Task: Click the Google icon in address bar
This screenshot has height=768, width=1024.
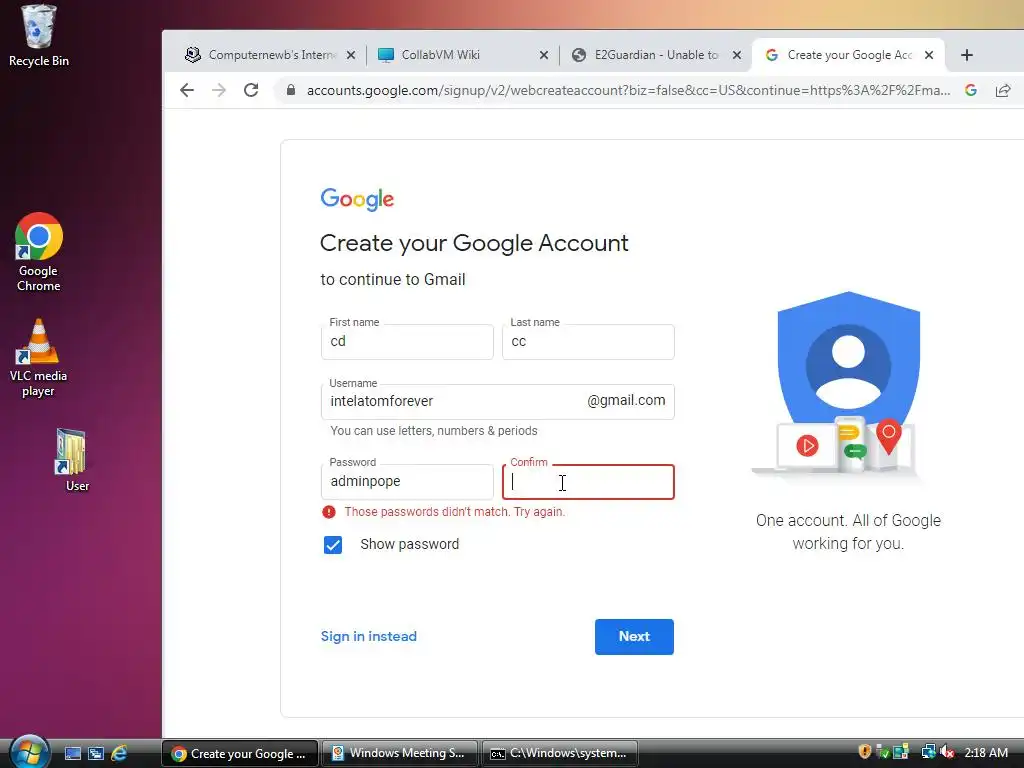Action: click(970, 90)
